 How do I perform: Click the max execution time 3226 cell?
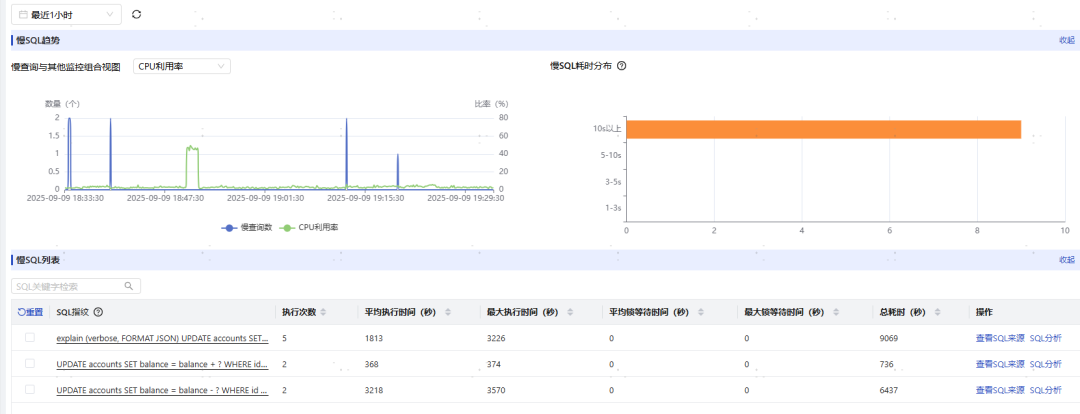click(x=497, y=338)
